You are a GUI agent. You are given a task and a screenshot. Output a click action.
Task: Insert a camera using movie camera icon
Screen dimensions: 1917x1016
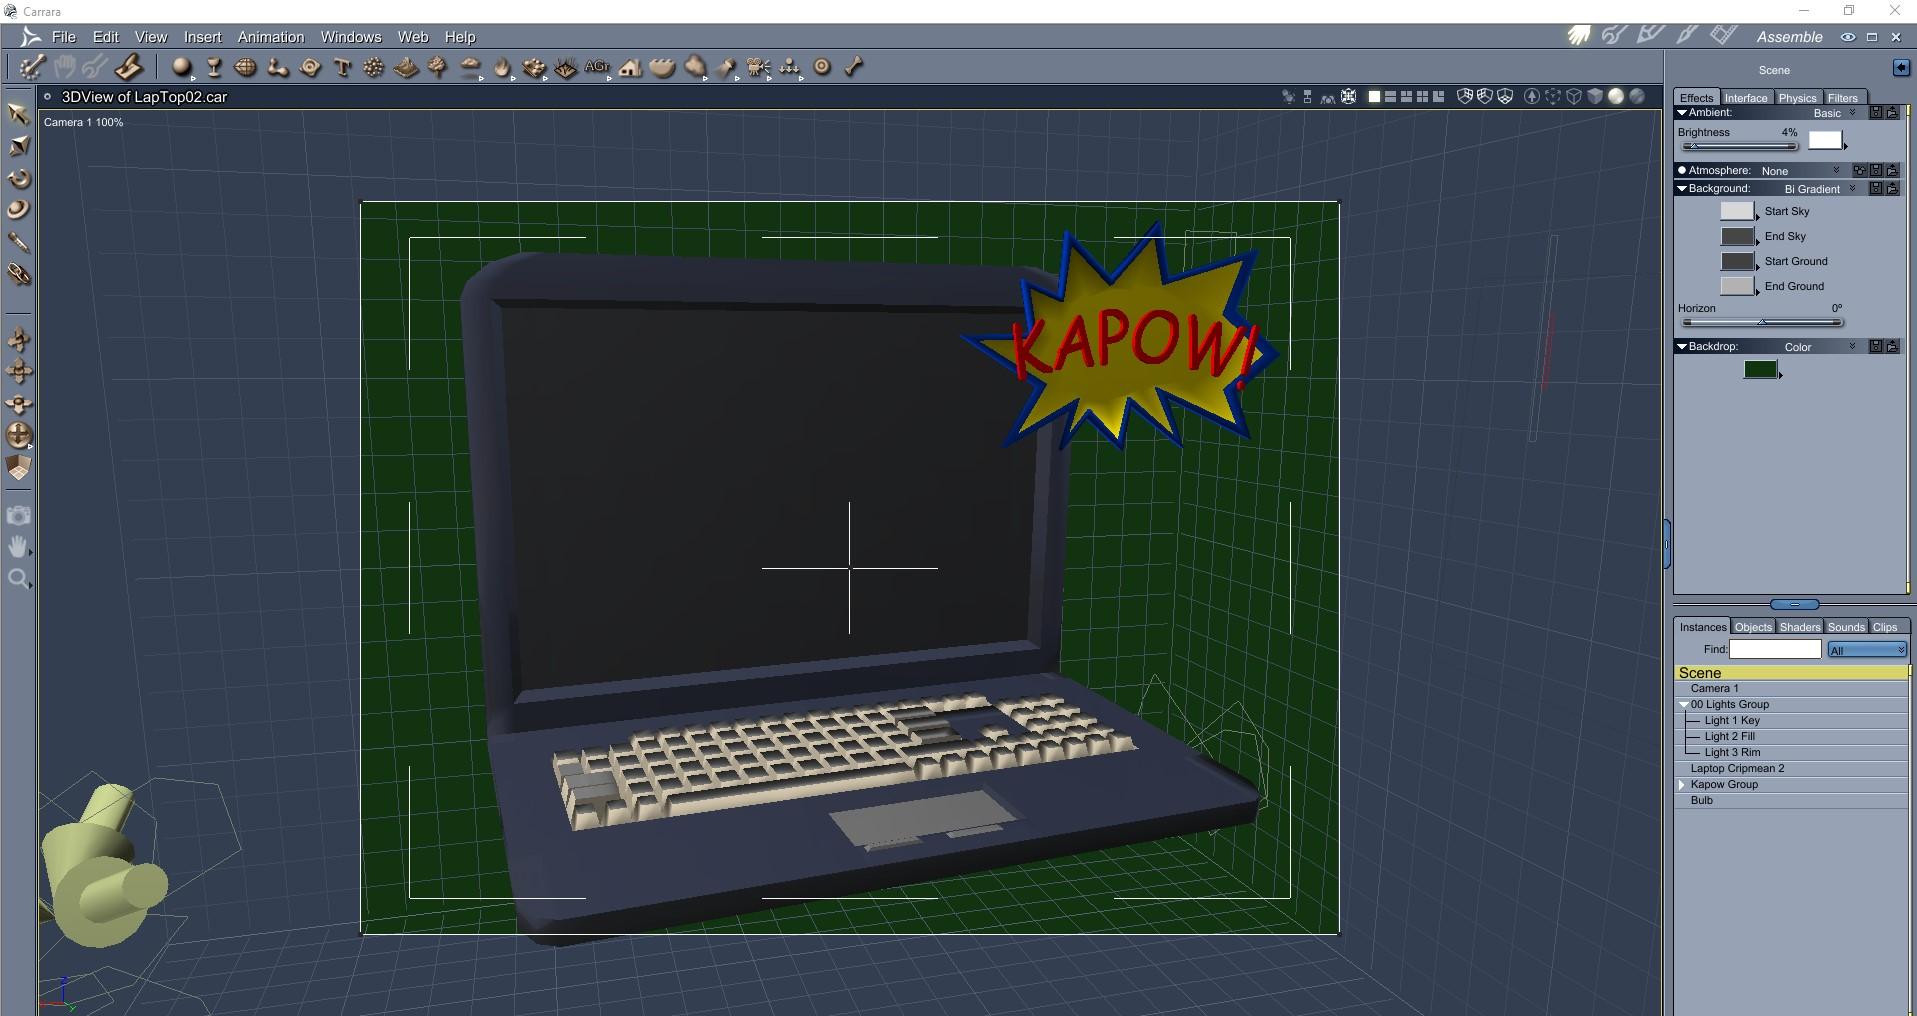tap(759, 67)
